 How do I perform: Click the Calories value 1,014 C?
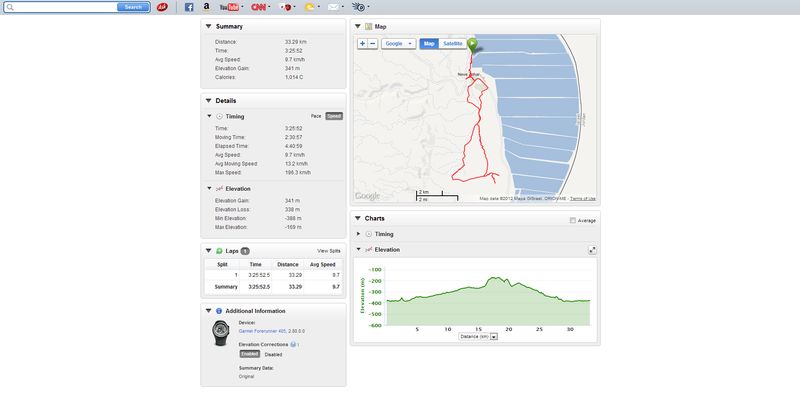tap(294, 78)
